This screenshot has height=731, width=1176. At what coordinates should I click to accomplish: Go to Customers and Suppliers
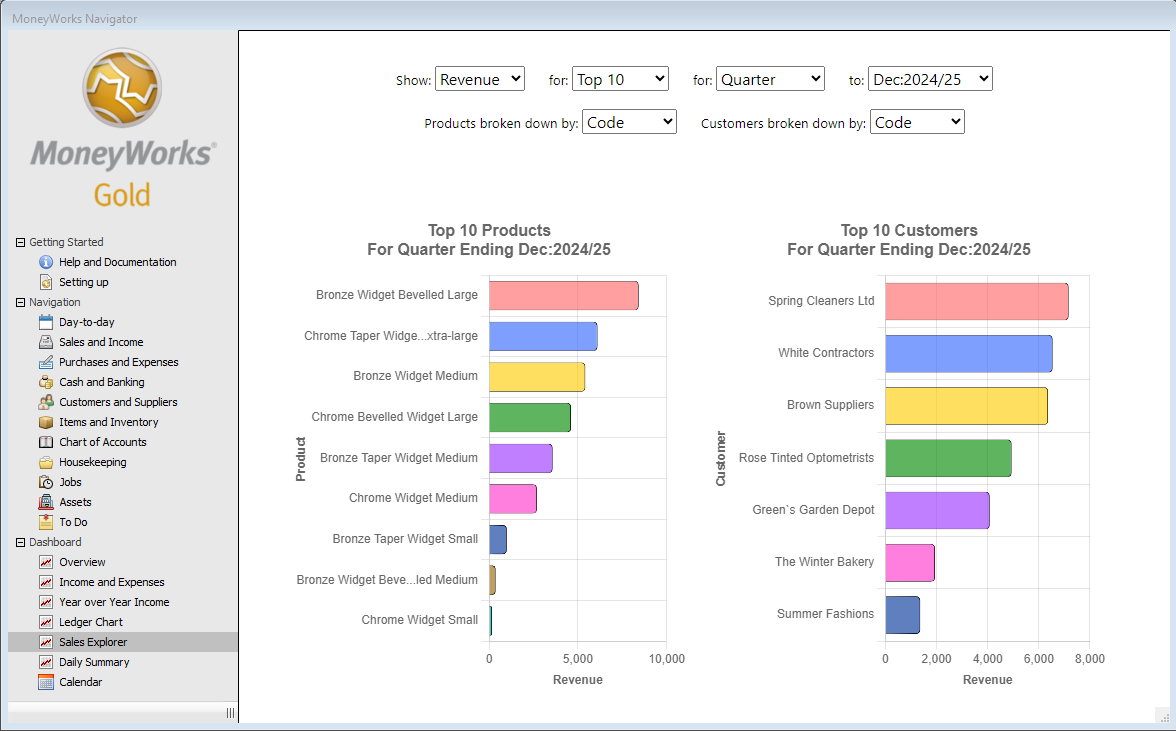[x=118, y=402]
